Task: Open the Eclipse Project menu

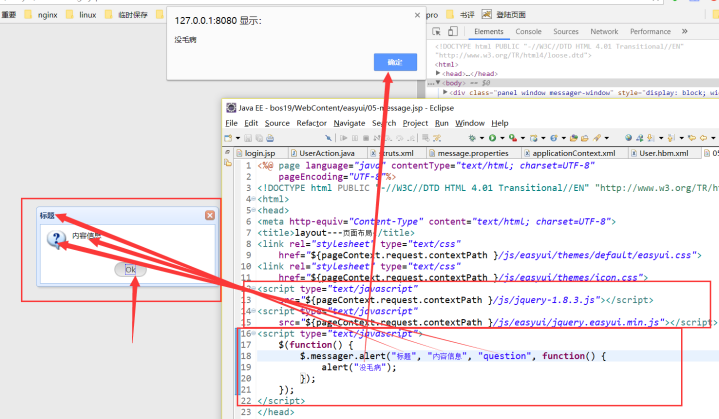Action: 415,123
